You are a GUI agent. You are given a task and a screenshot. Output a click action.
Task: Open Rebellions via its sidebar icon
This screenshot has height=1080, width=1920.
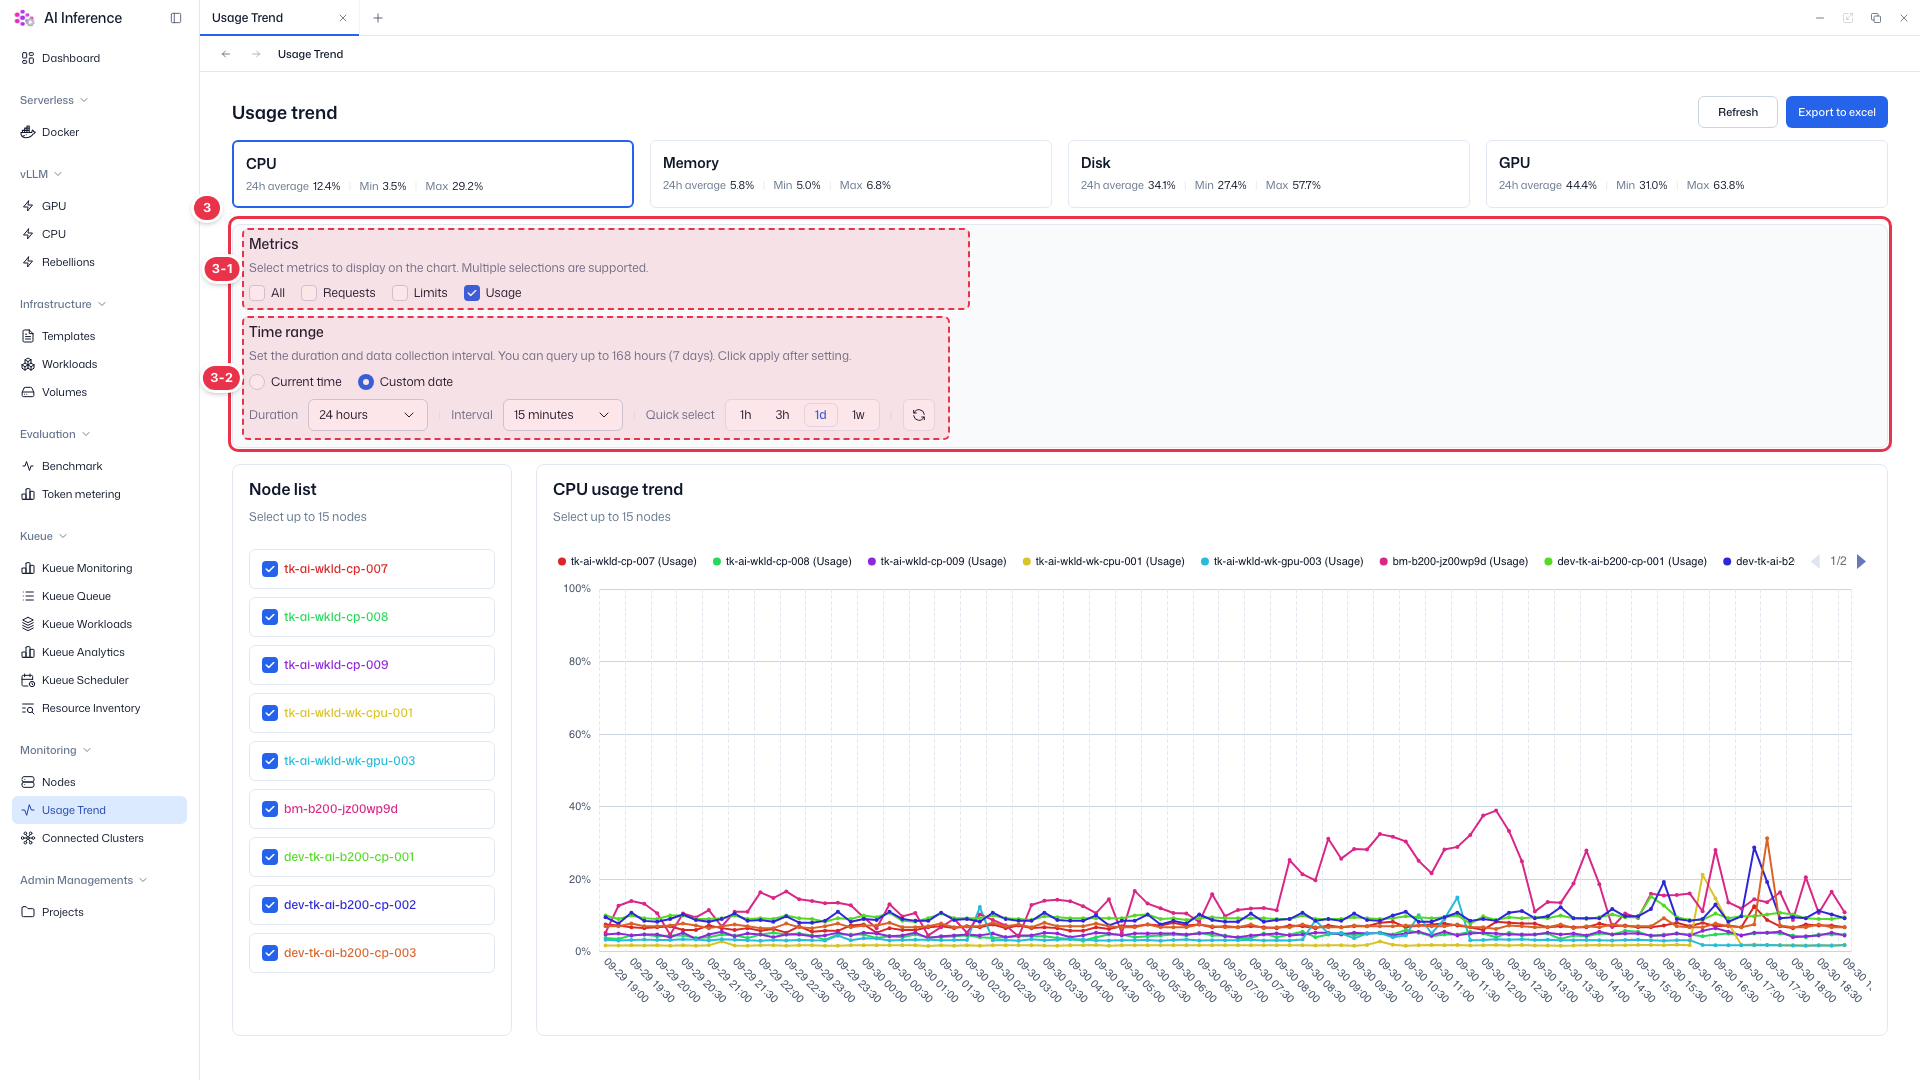pyautogui.click(x=28, y=262)
